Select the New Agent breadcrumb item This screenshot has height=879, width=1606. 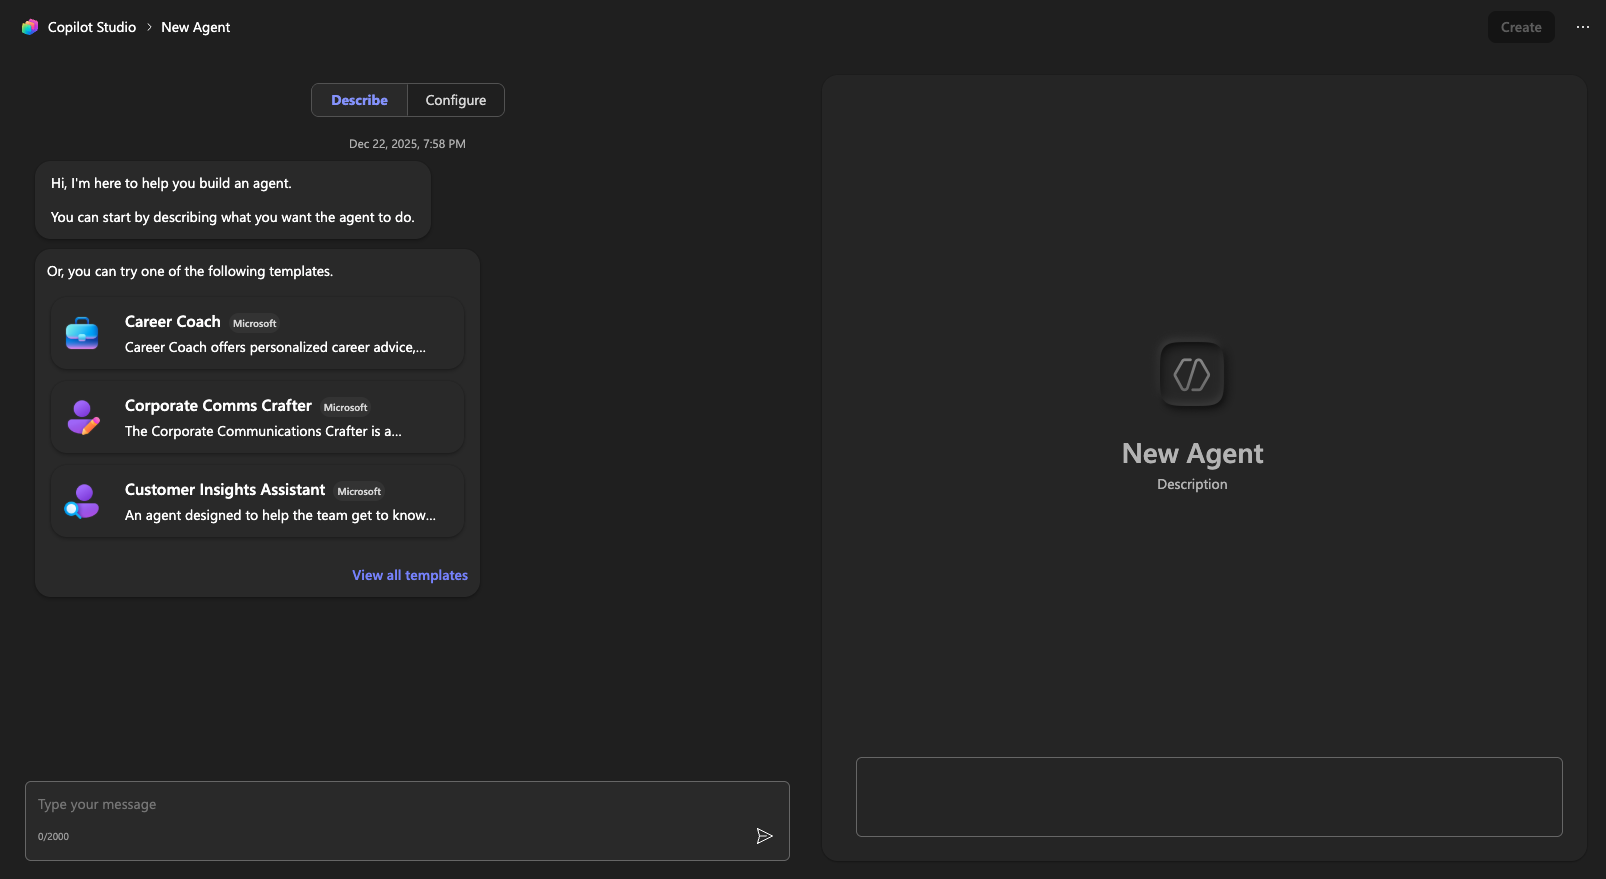(195, 27)
